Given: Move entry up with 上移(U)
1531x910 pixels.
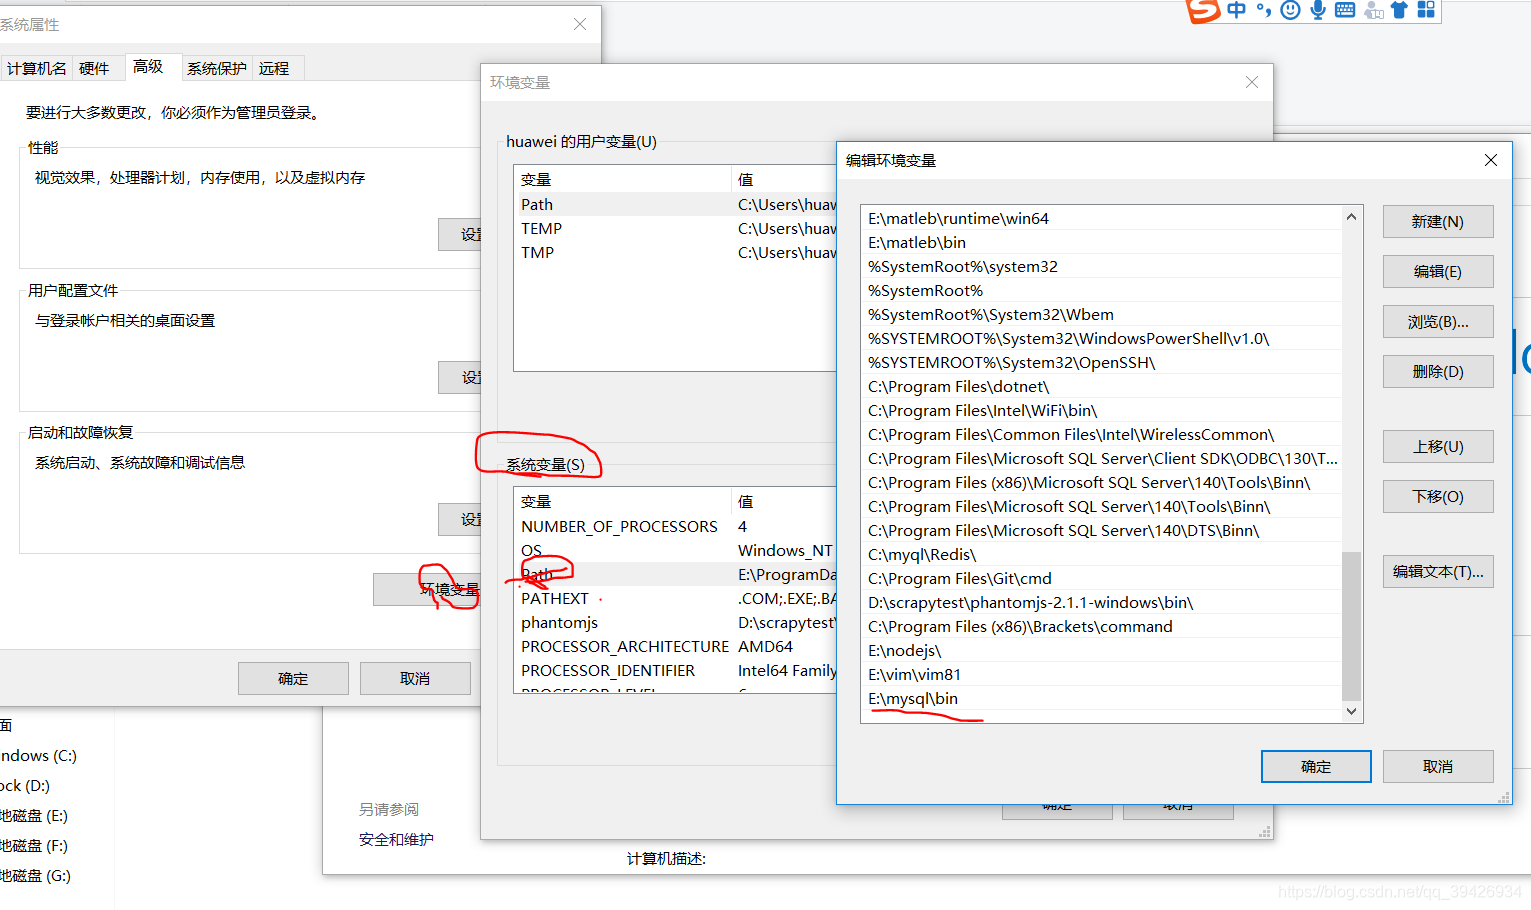Looking at the screenshot, I should tap(1438, 447).
